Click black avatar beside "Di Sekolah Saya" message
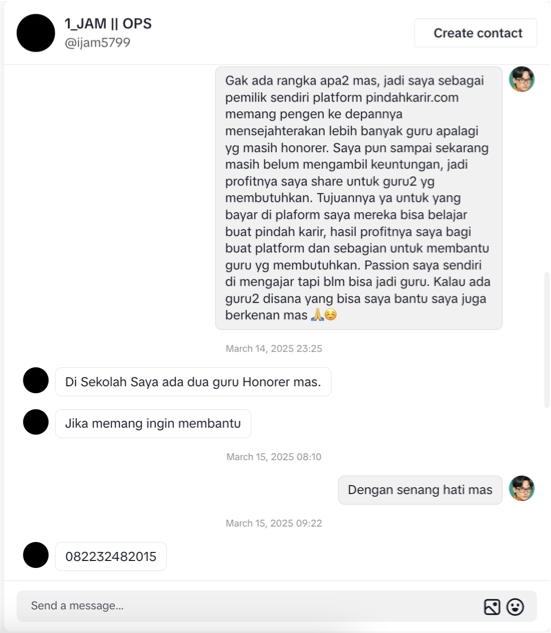The width and height of the screenshot is (551, 633). (x=36, y=380)
